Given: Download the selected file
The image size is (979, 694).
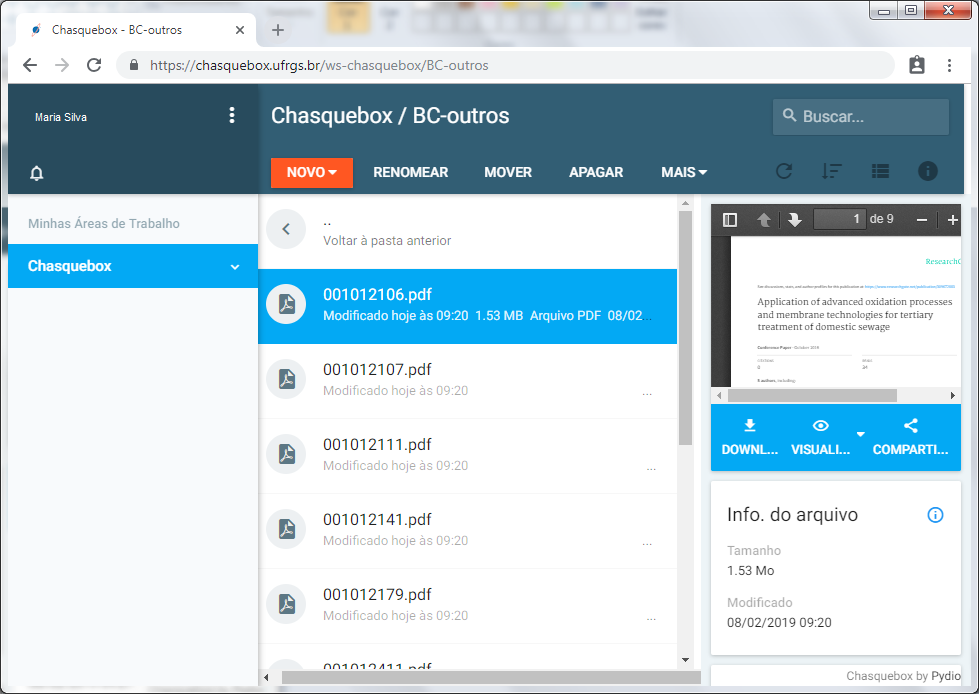Looking at the screenshot, I should (x=750, y=437).
